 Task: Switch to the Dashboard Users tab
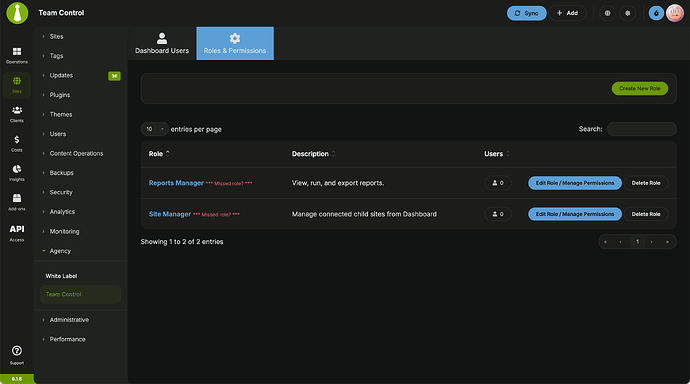[162, 44]
